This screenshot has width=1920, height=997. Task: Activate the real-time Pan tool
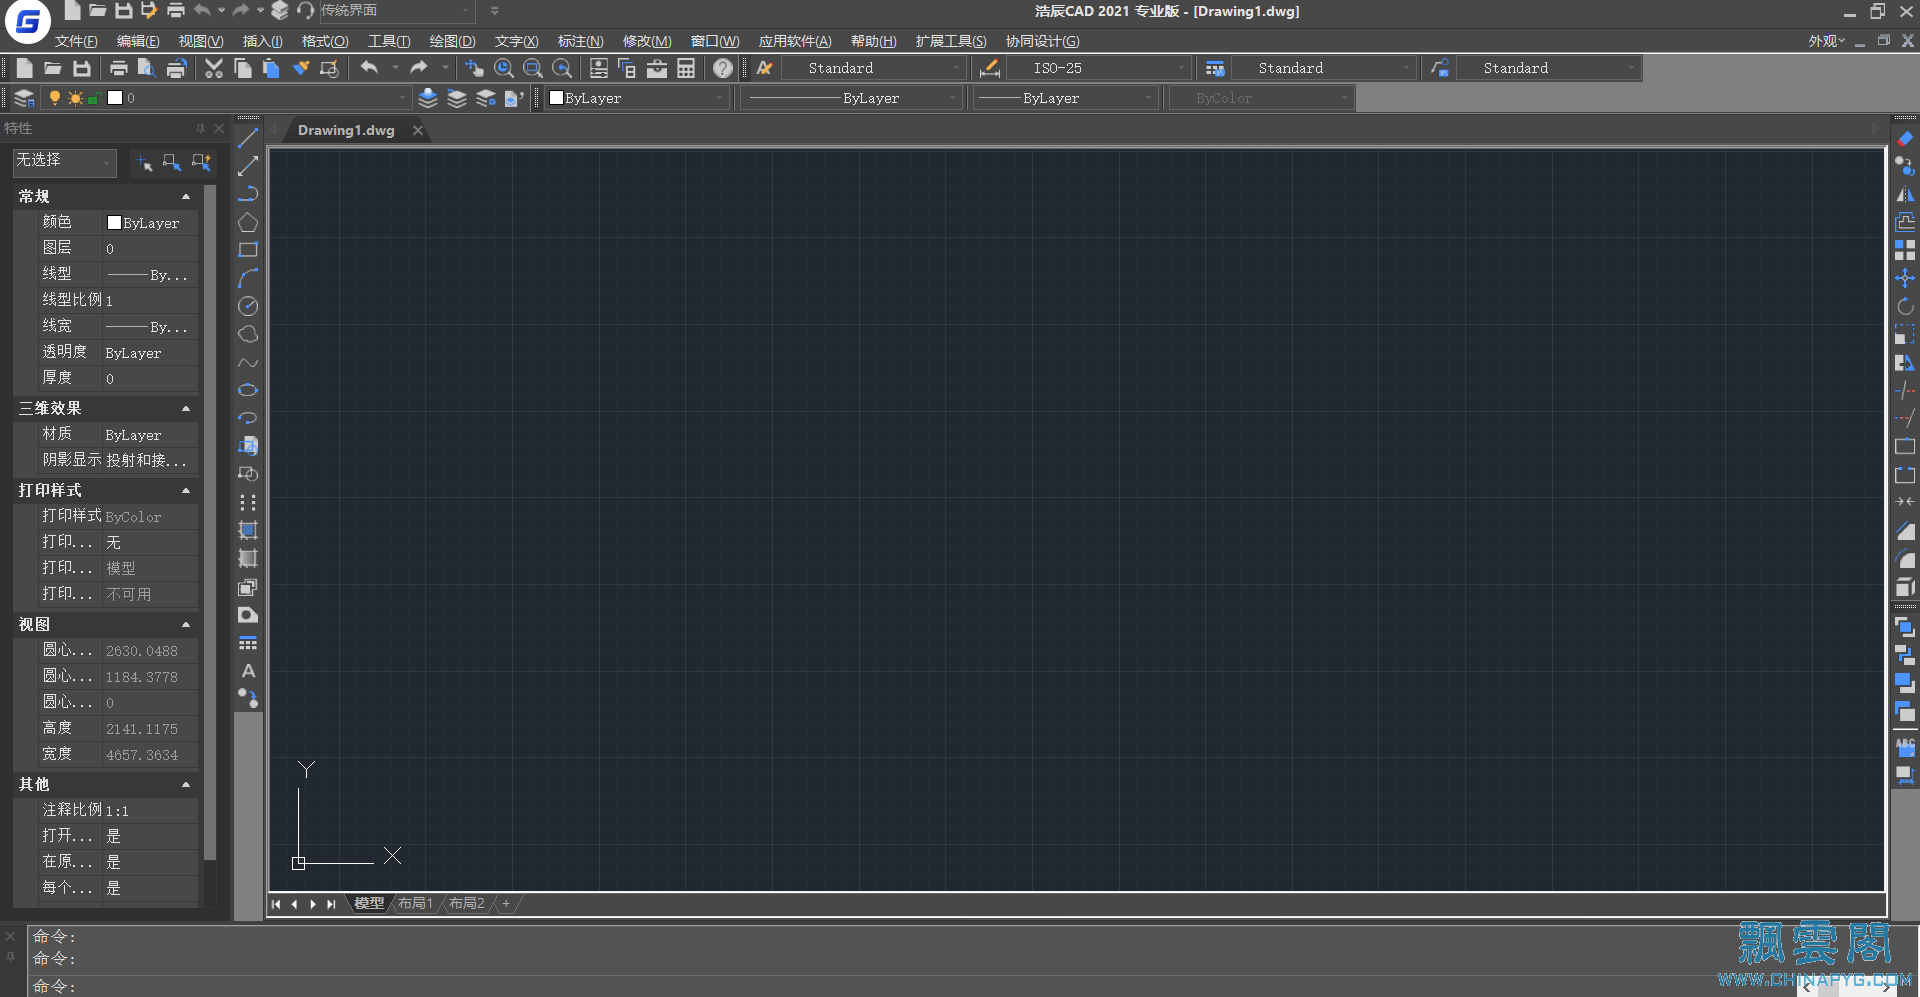click(x=474, y=68)
